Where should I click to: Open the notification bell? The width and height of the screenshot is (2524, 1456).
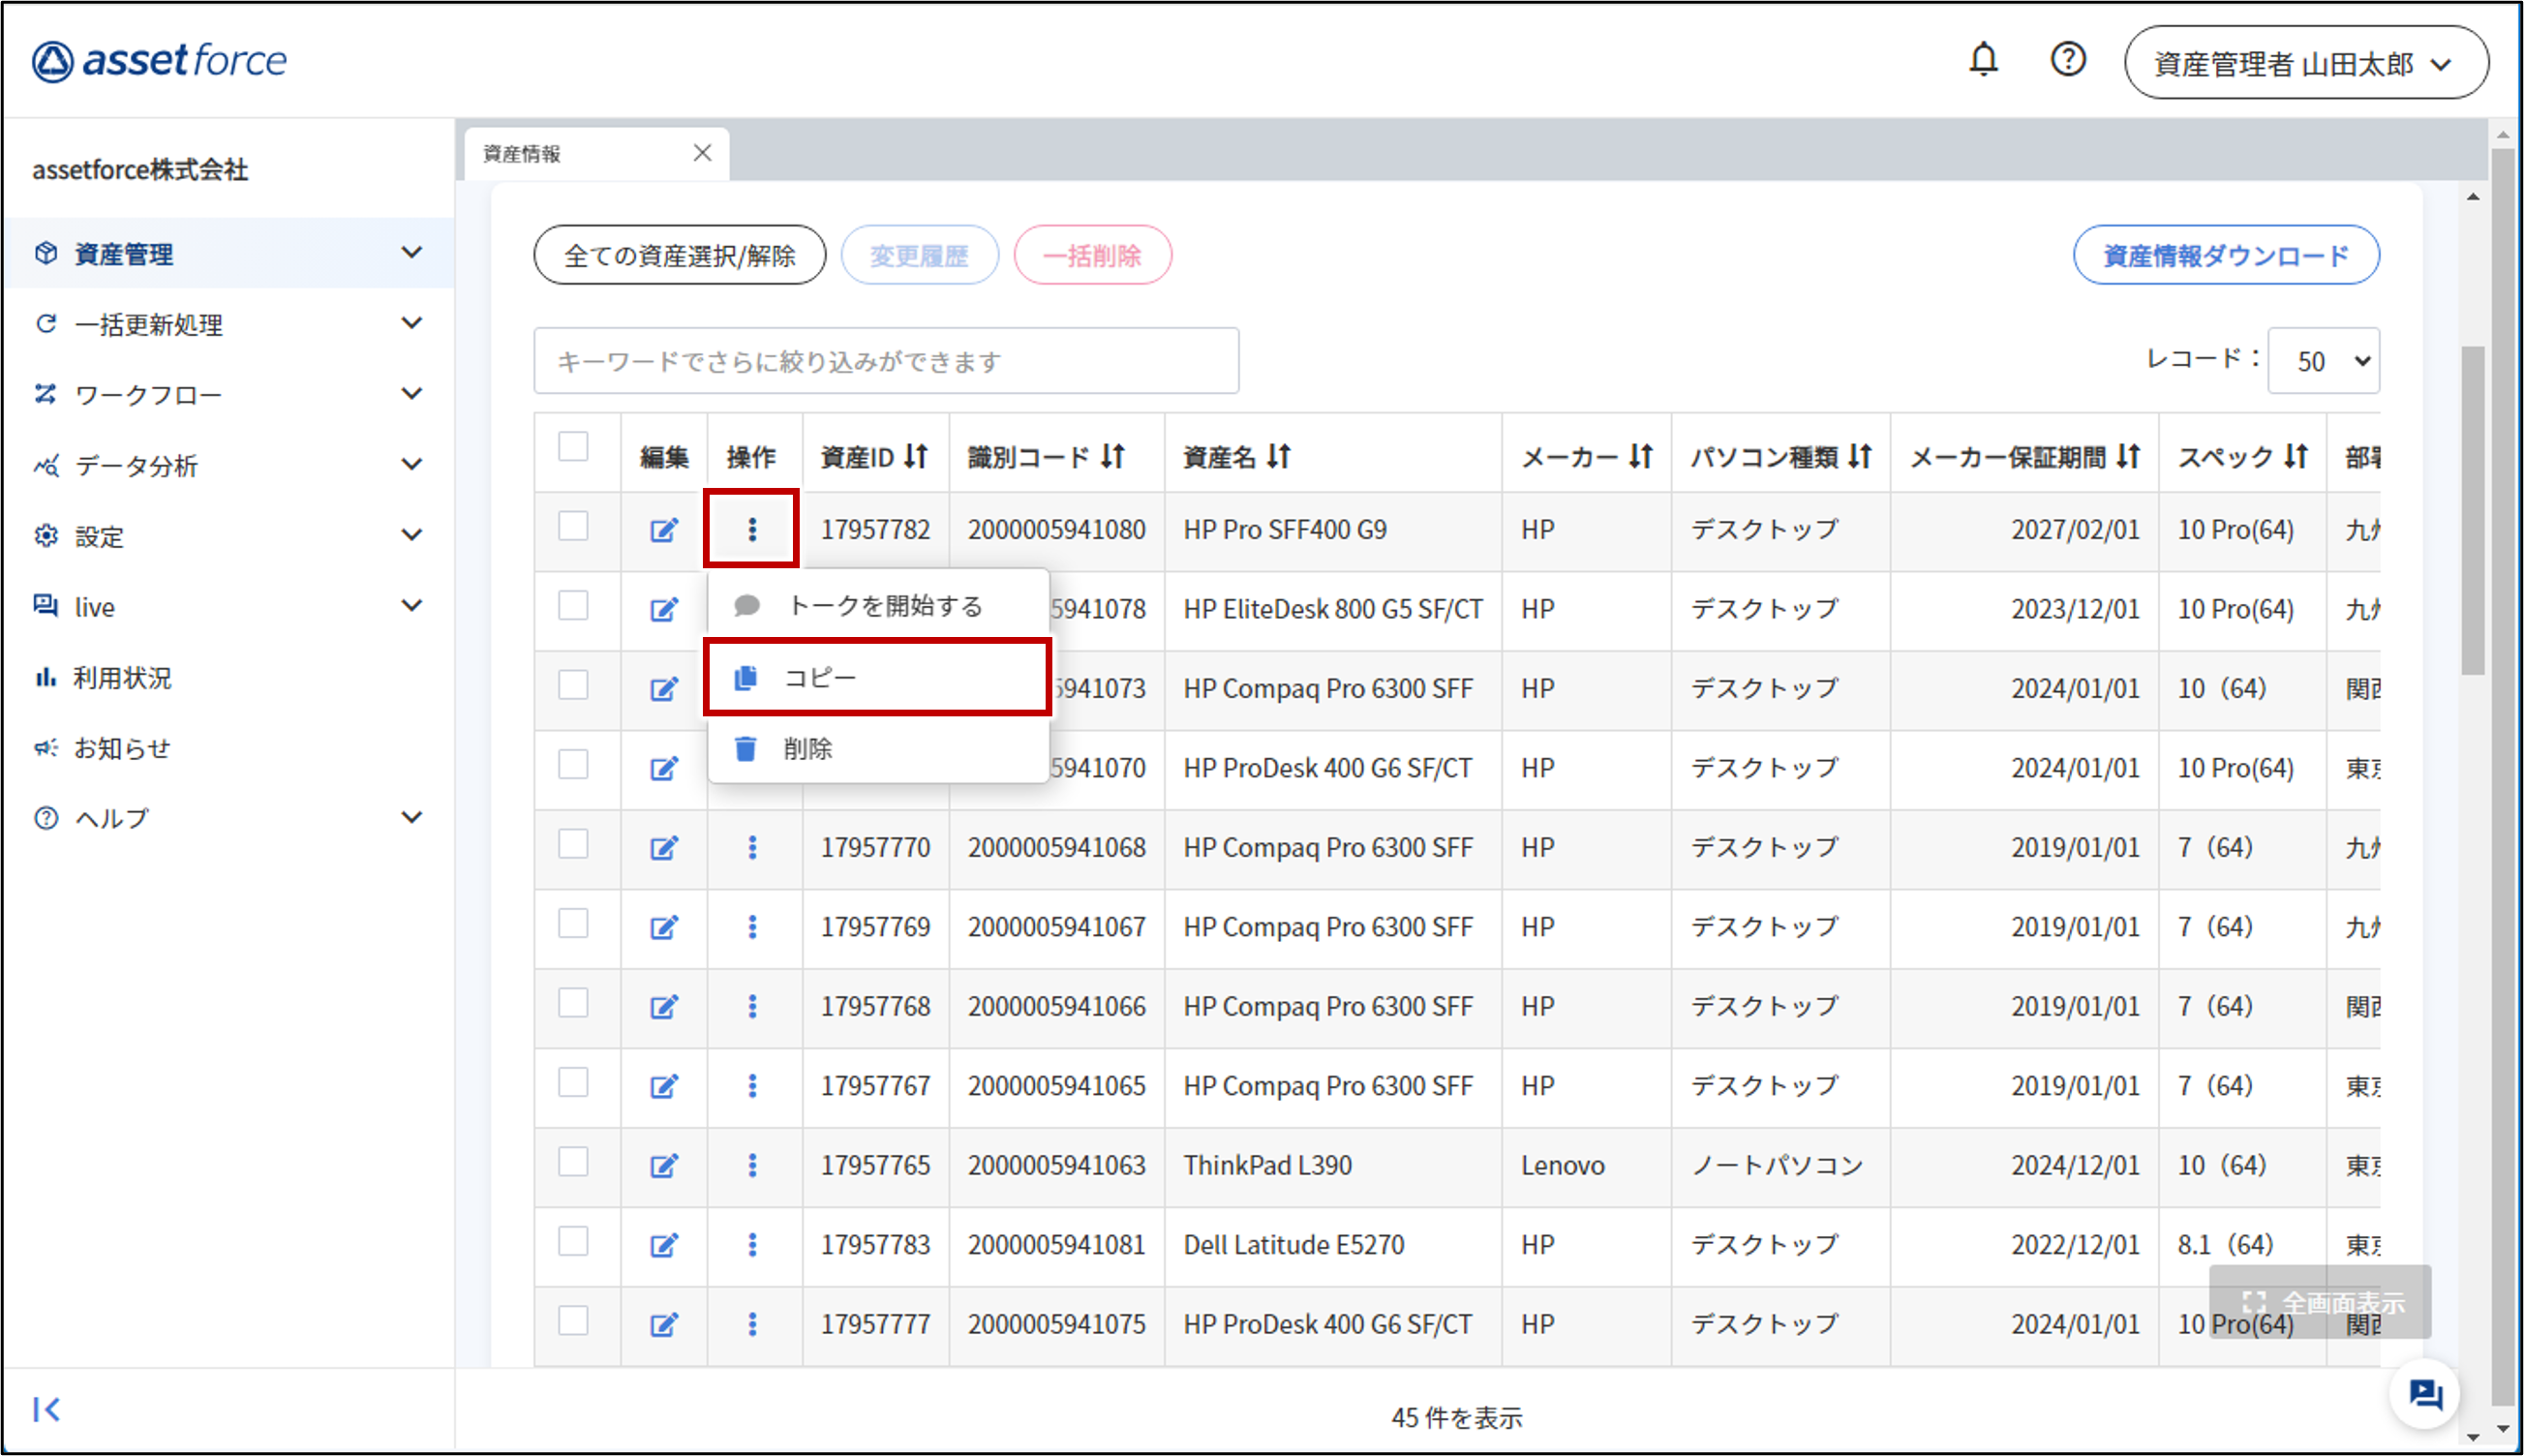click(x=1983, y=60)
